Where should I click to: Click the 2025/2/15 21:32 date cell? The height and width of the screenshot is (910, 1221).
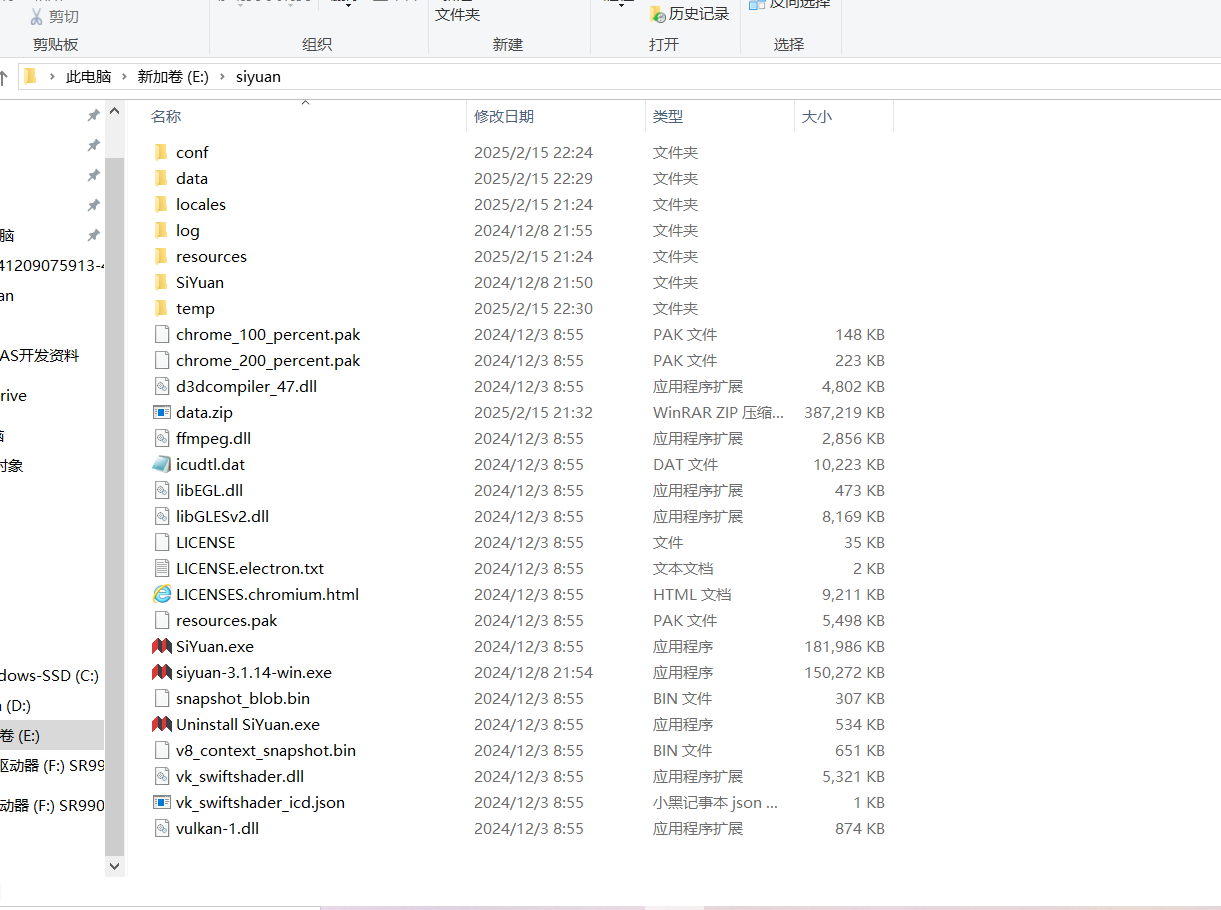533,412
